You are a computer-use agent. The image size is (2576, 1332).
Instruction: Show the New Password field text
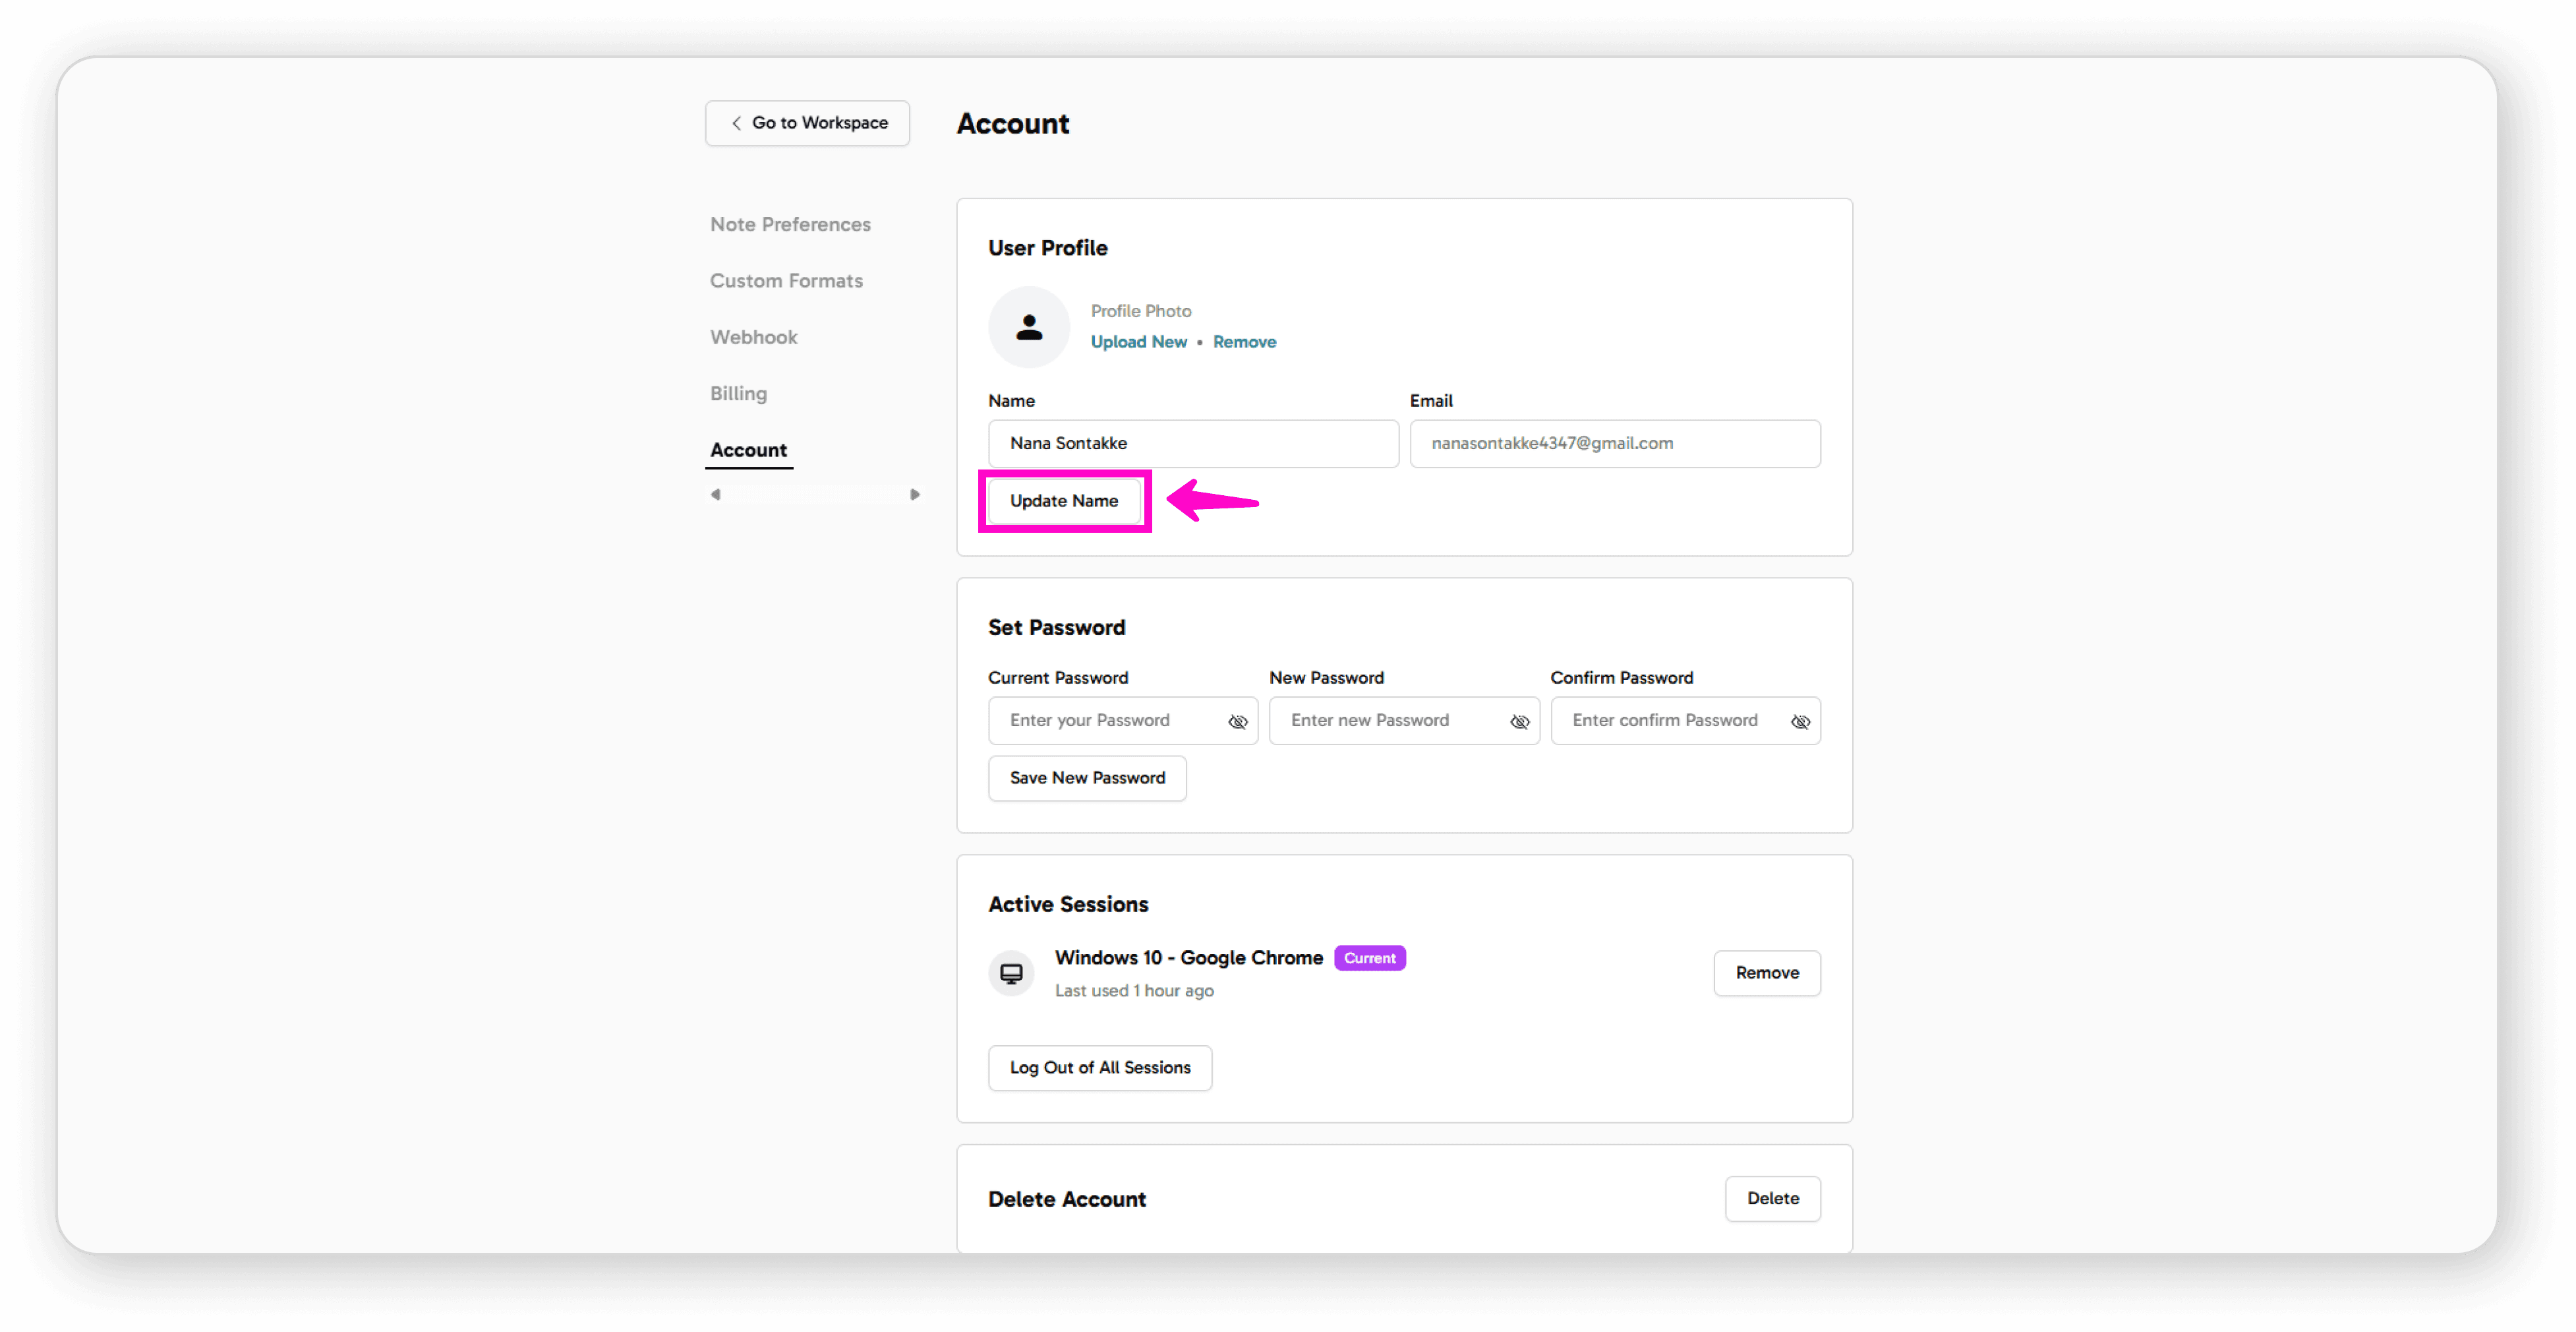tap(1519, 721)
